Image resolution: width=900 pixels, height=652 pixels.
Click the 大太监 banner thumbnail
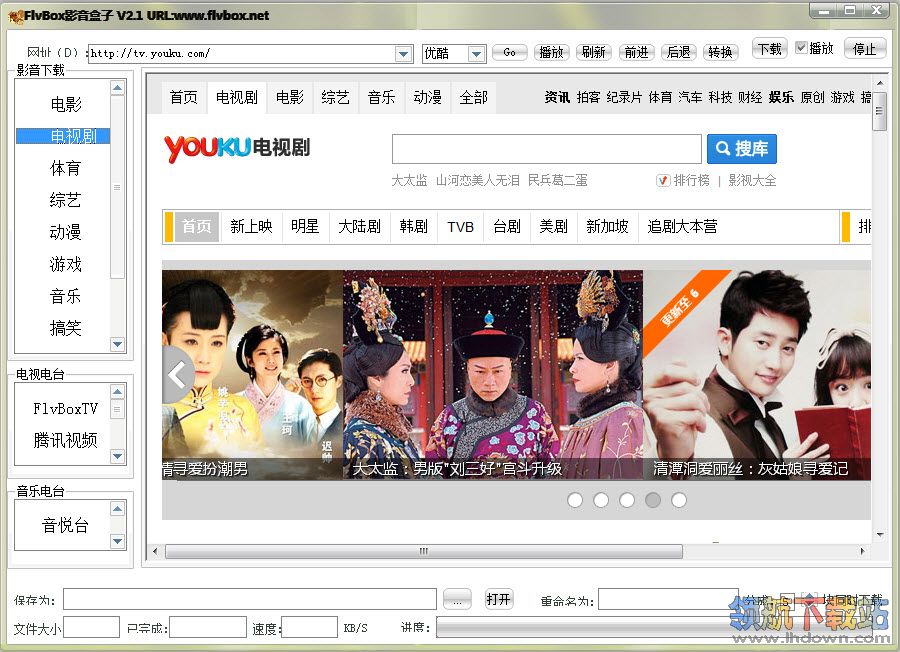(x=492, y=375)
